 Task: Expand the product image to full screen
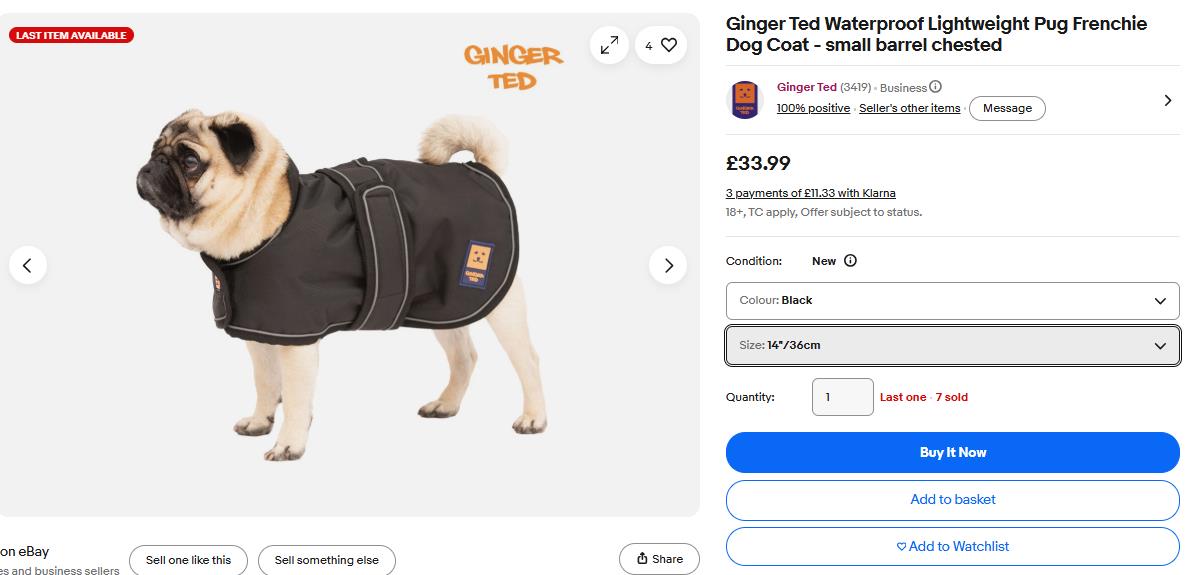pos(609,46)
